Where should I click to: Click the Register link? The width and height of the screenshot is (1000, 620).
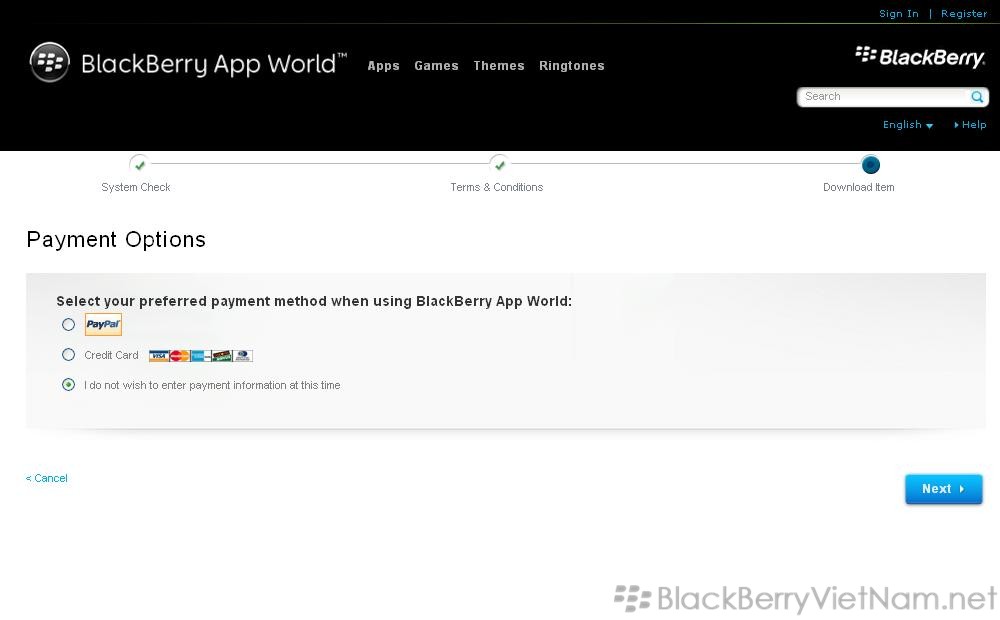point(964,13)
